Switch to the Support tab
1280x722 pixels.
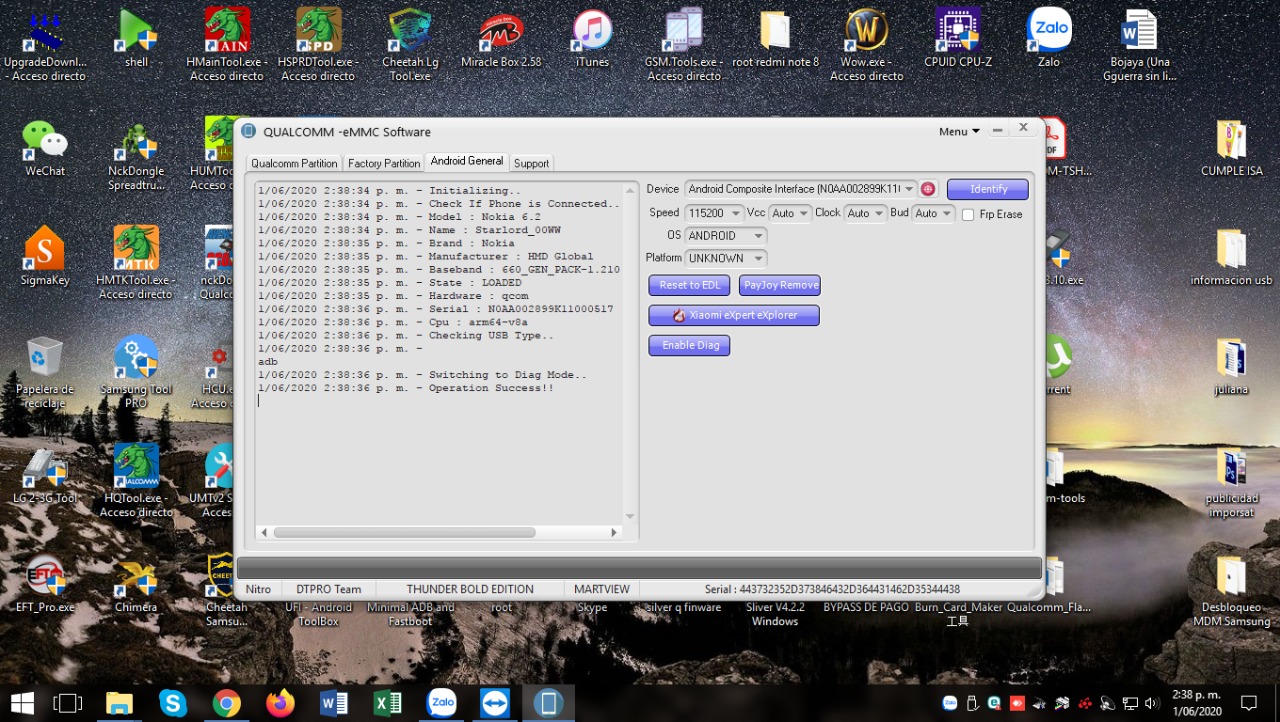(531, 163)
